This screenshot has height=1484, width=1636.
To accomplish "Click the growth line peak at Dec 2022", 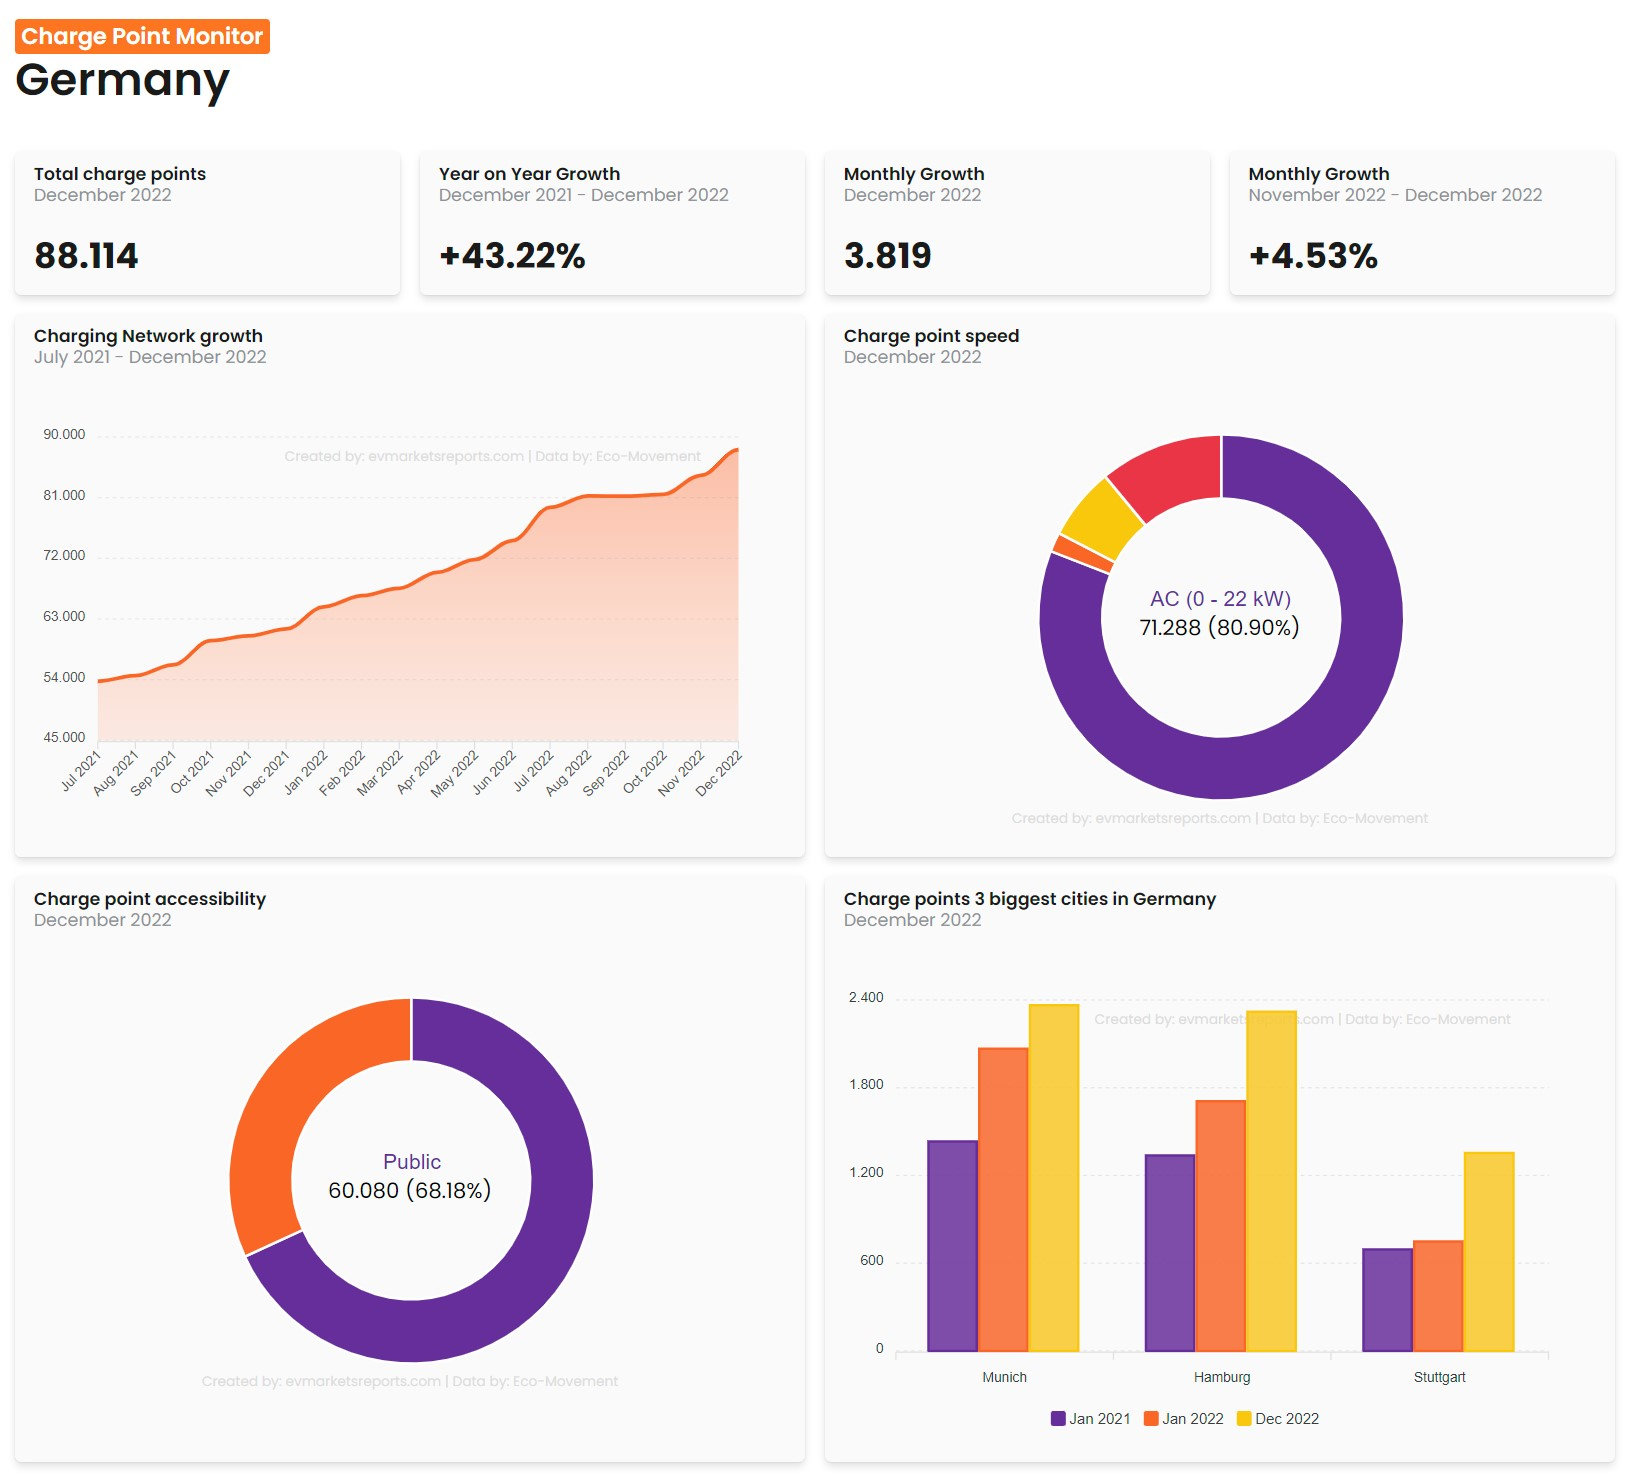I will tap(737, 450).
